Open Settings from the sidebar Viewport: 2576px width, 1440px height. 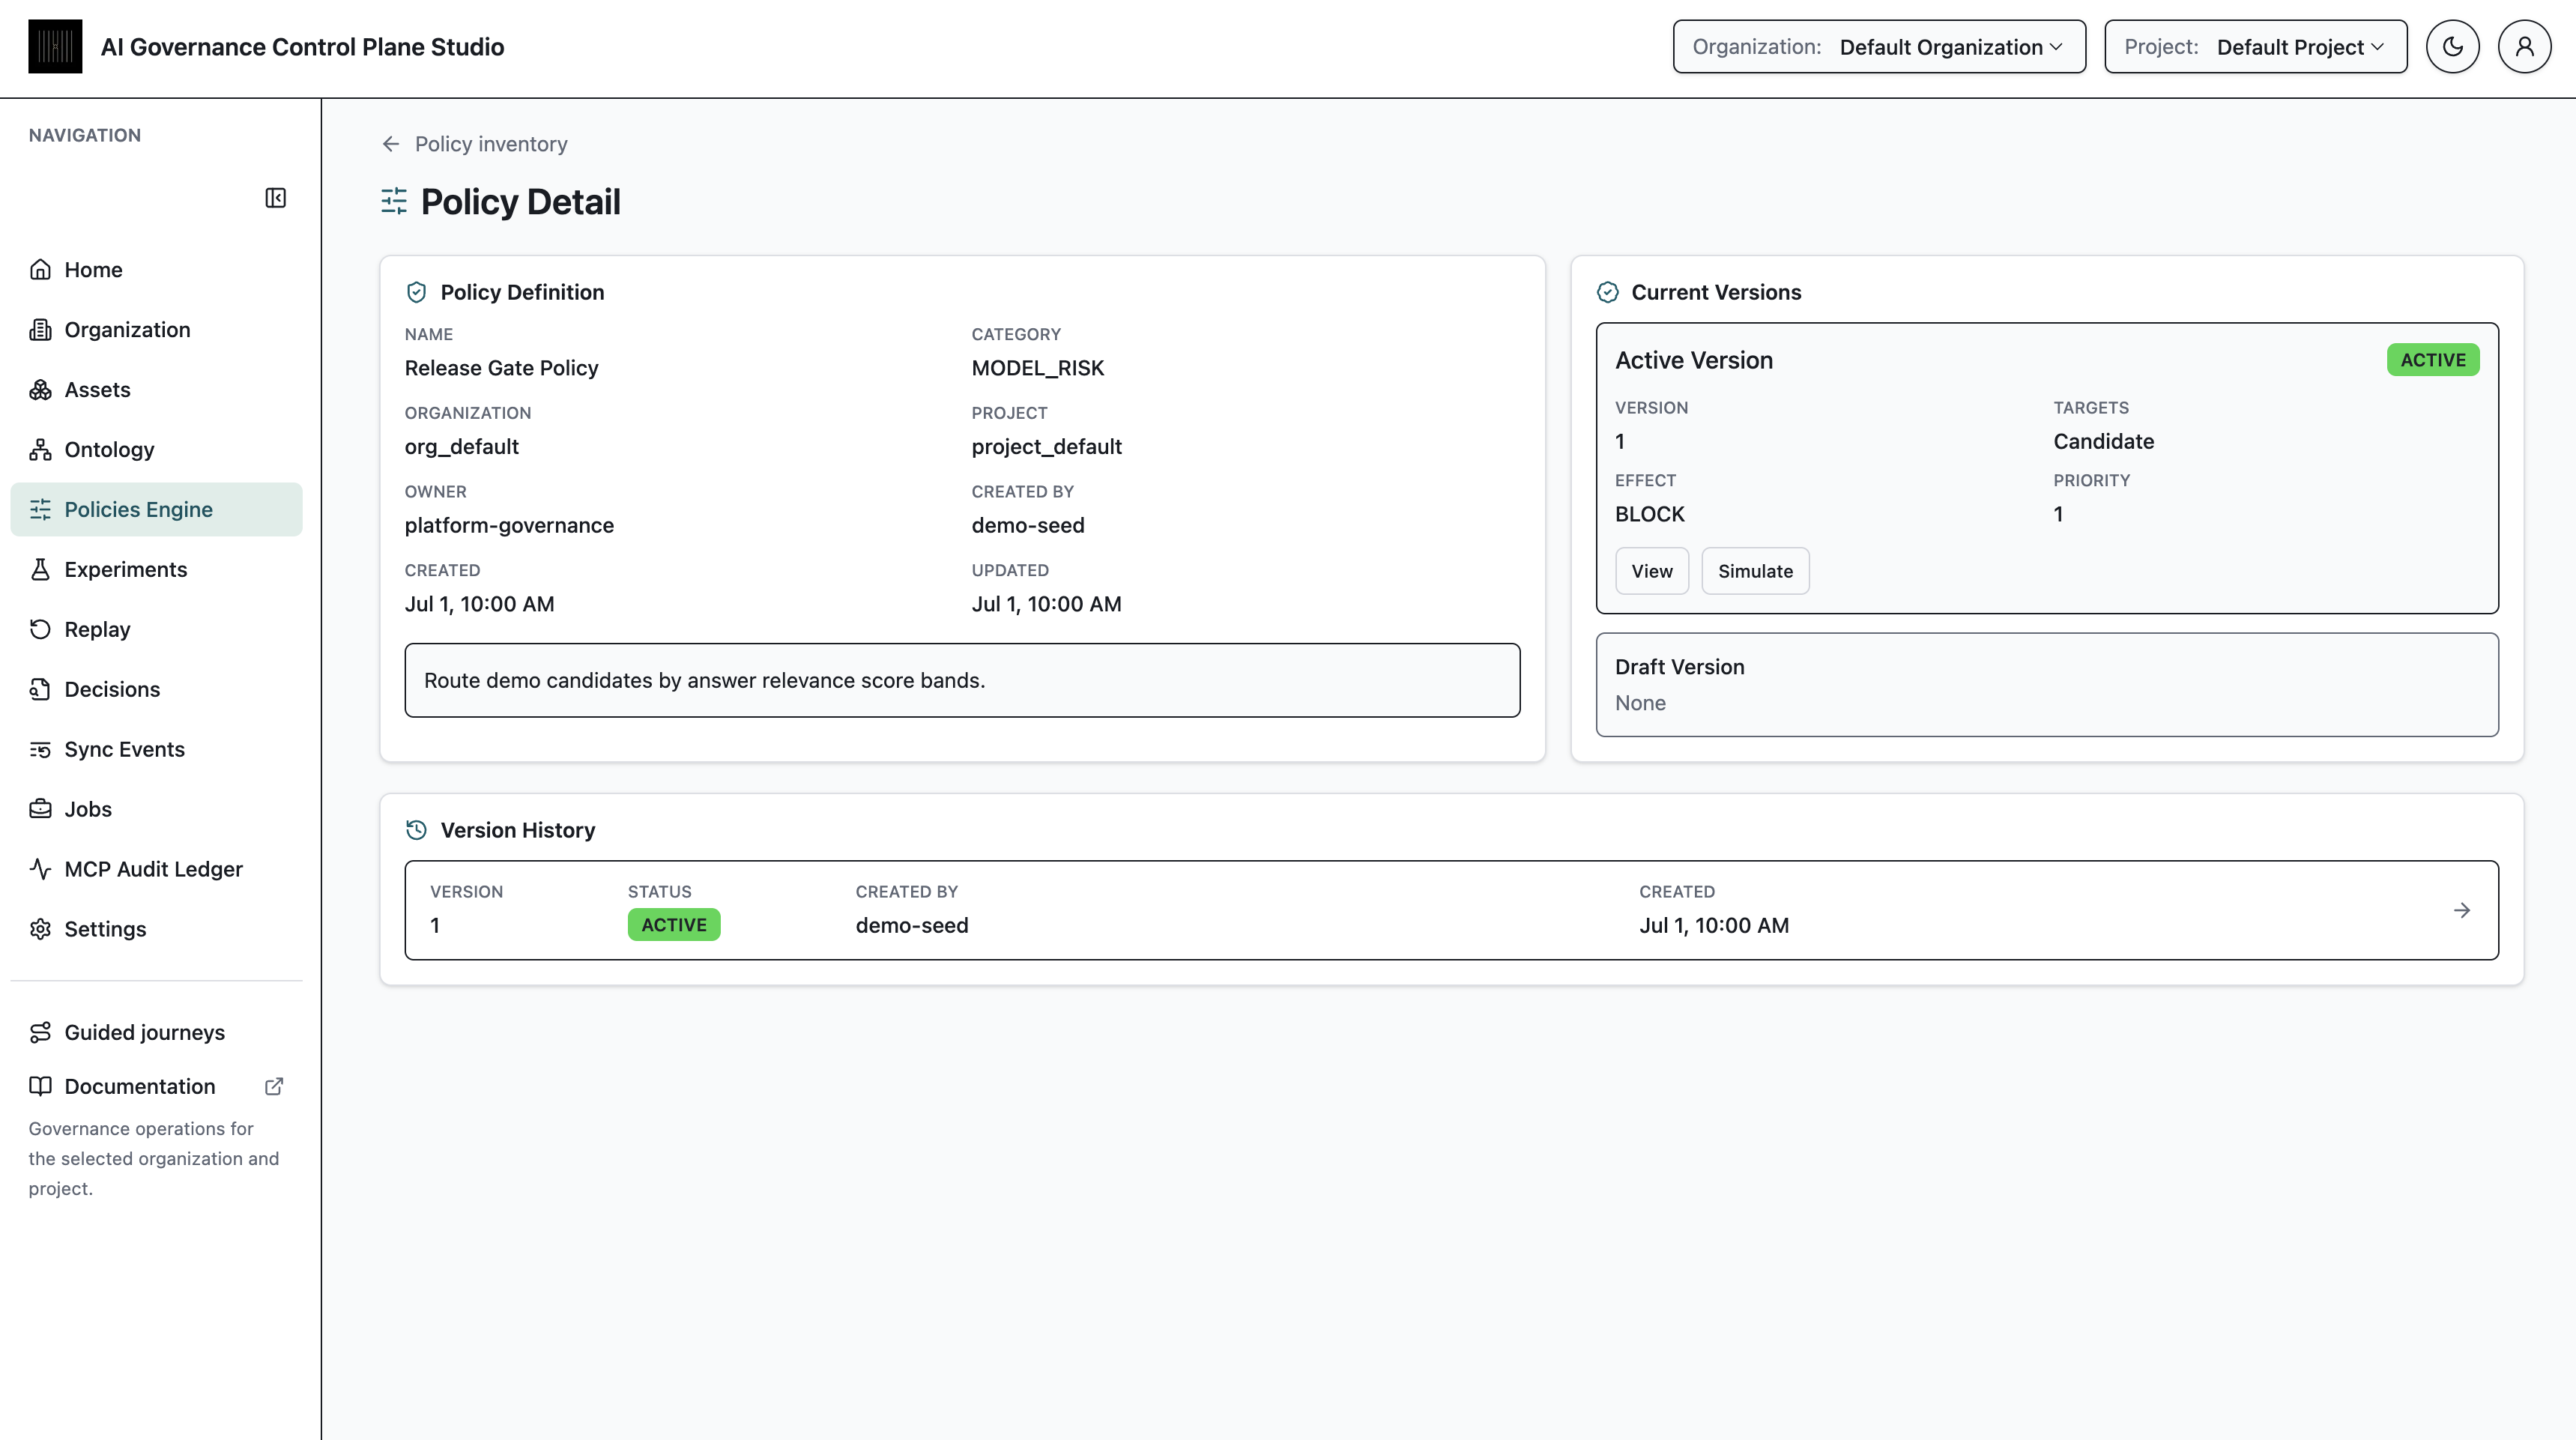[x=156, y=930]
